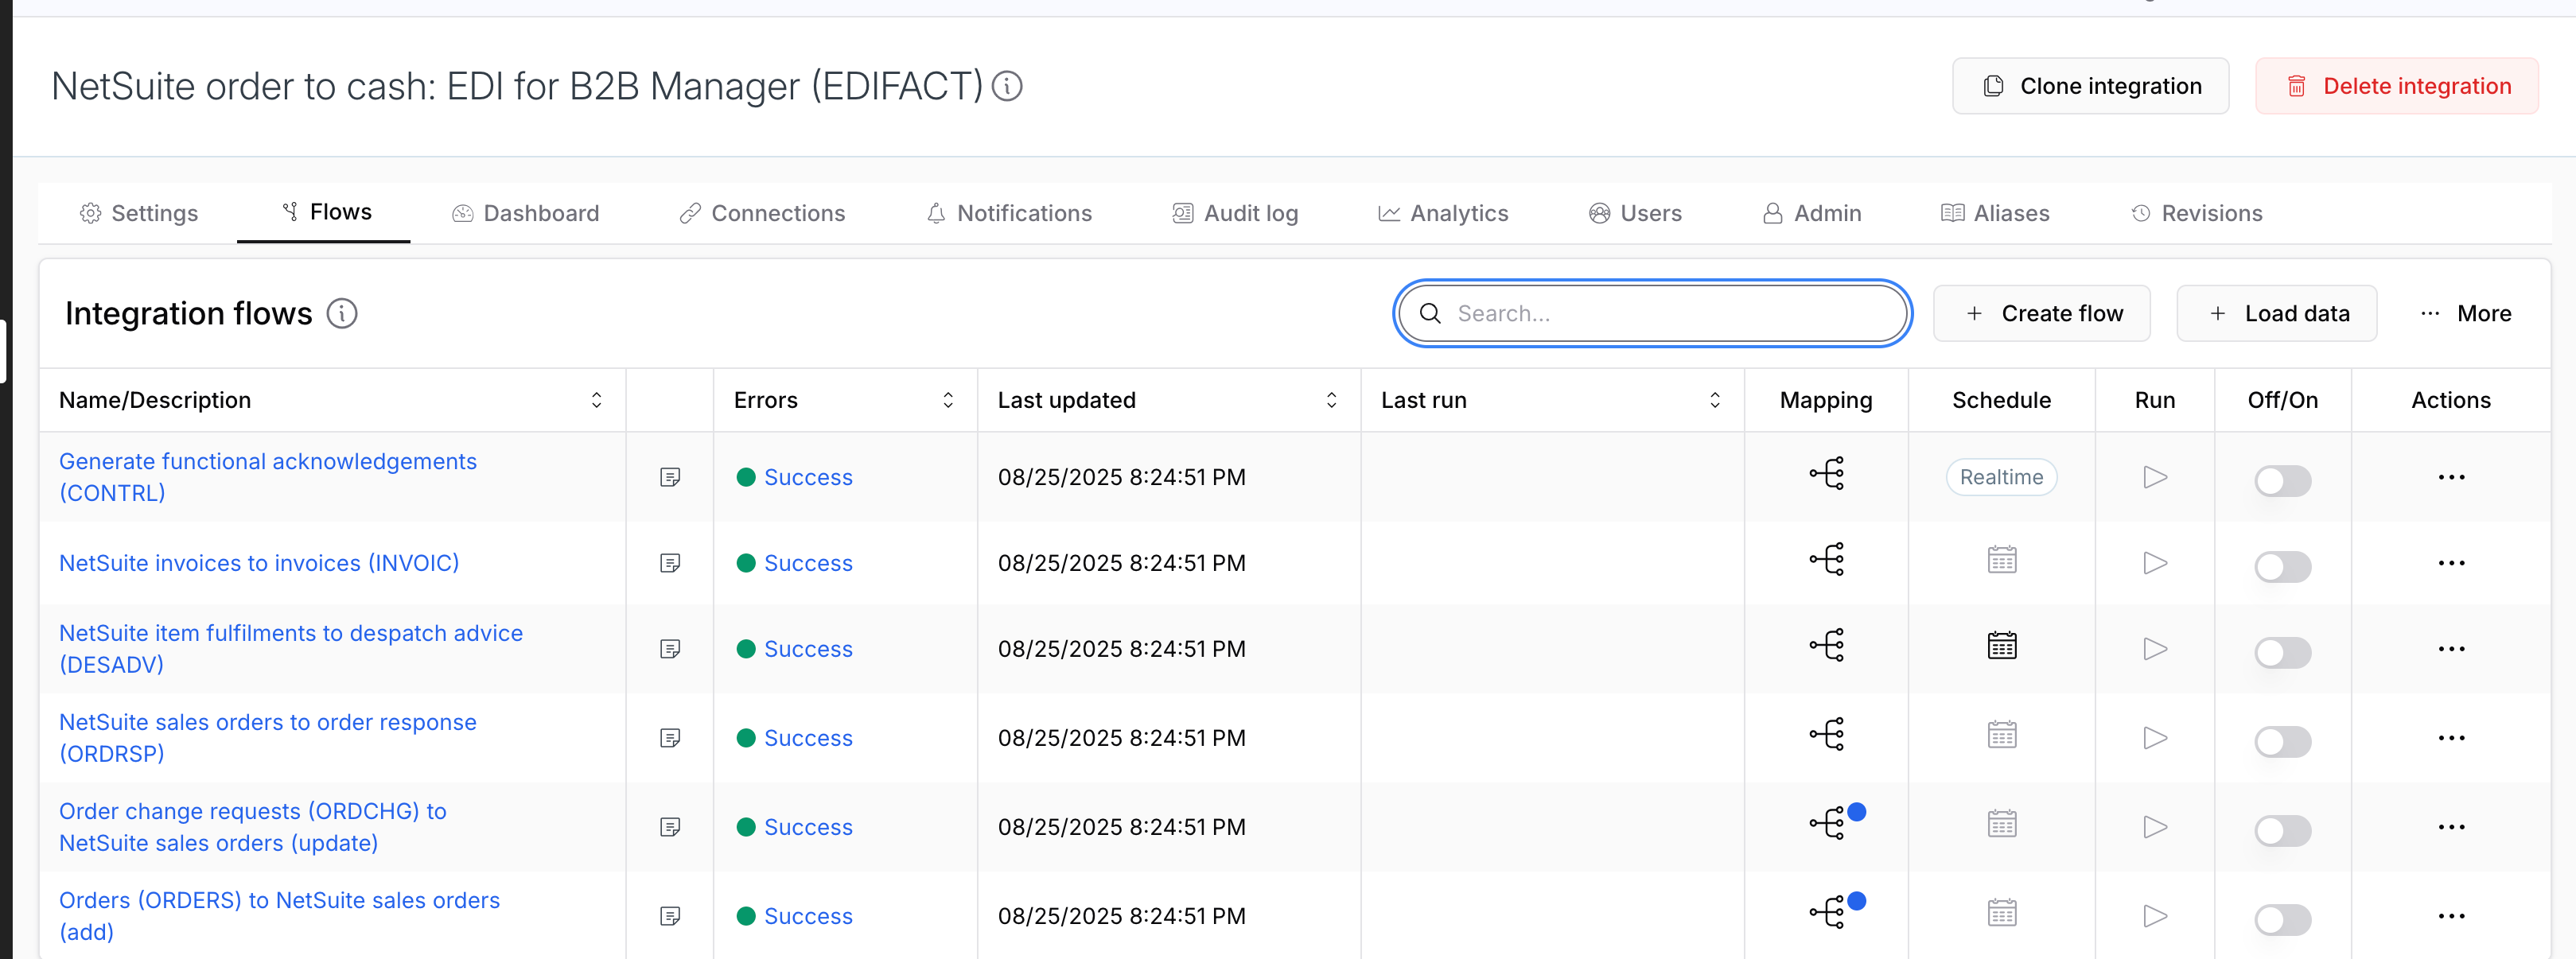Enable the Order change requests (ORDCHG) flow
This screenshot has width=2576, height=959.
click(2282, 830)
